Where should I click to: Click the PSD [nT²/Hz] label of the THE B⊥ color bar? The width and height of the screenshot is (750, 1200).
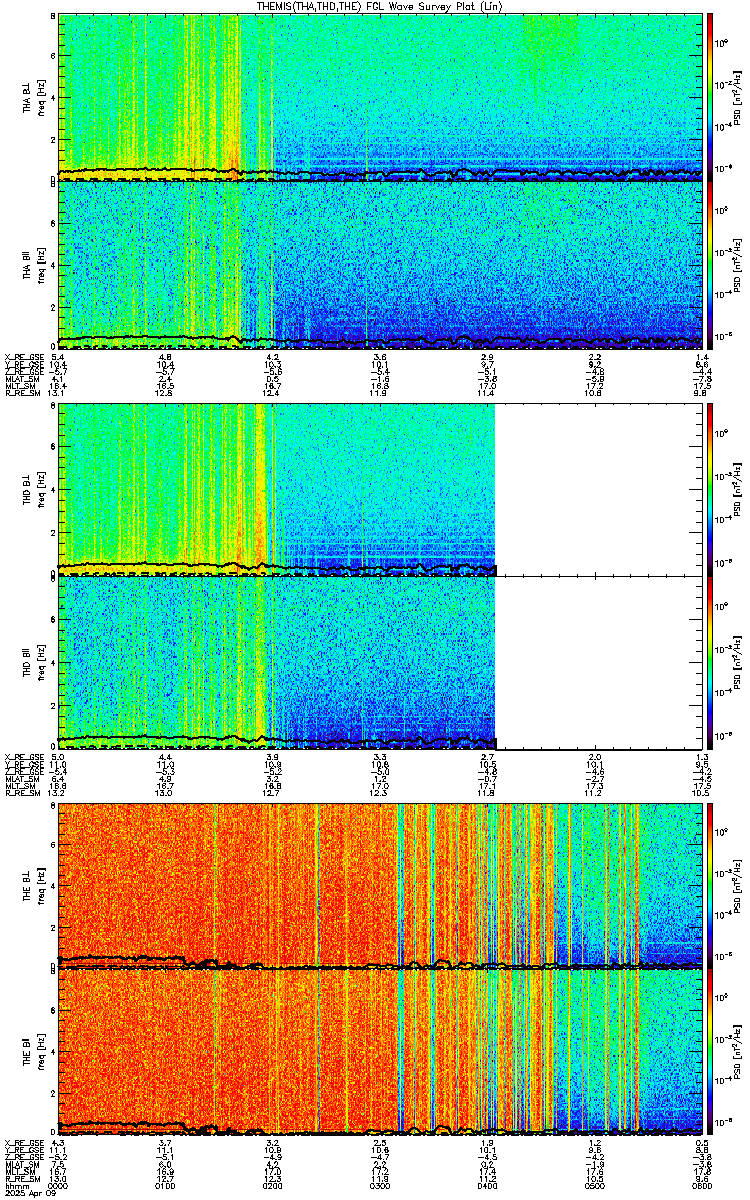click(738, 884)
